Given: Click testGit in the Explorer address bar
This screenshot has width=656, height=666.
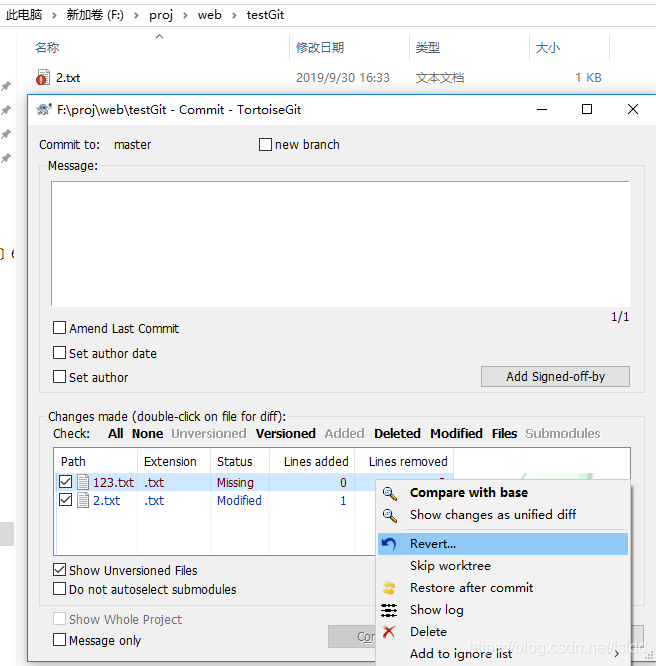Looking at the screenshot, I should tap(265, 15).
